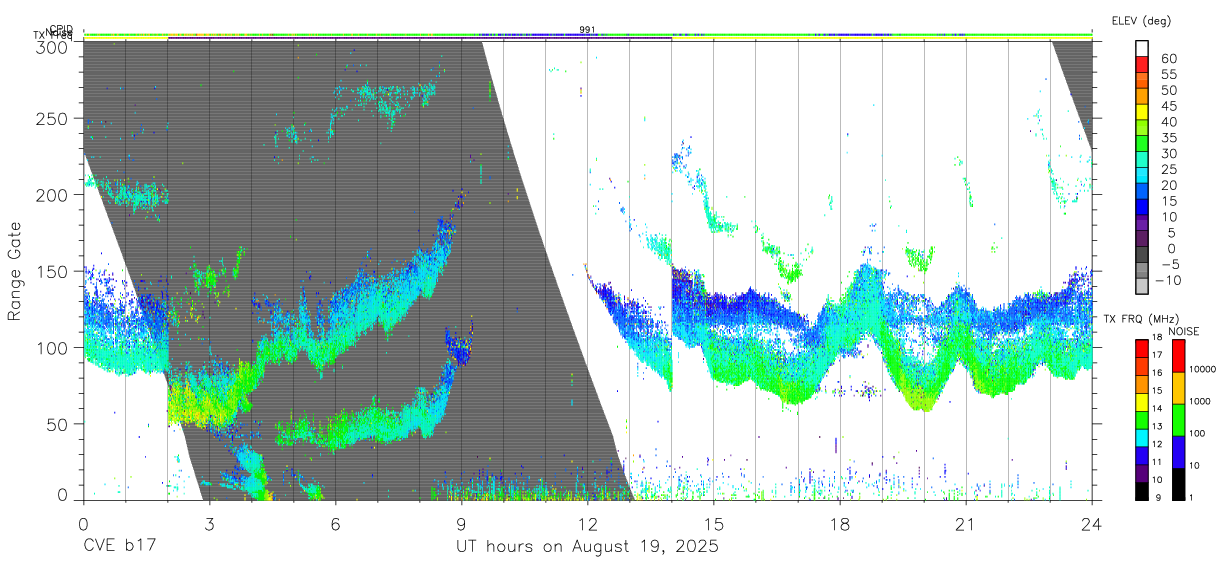Click the 40 label on ELEV colorbar
This screenshot has height=567, width=1228.
[1169, 122]
